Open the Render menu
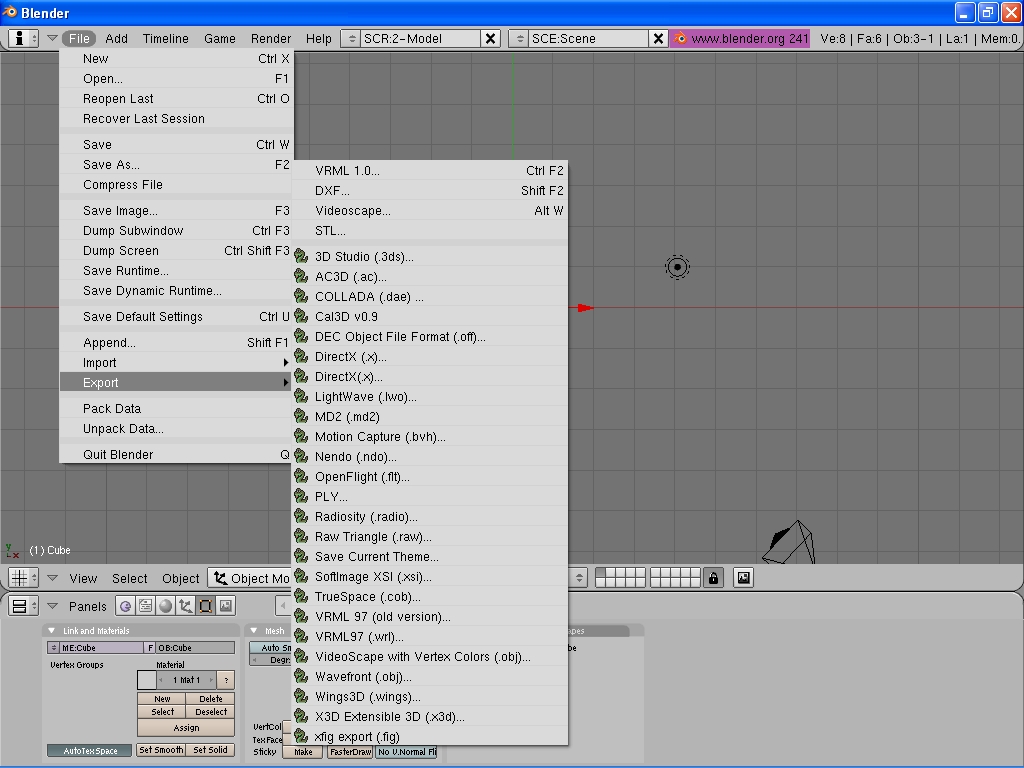Image resolution: width=1024 pixels, height=768 pixels. [270, 39]
